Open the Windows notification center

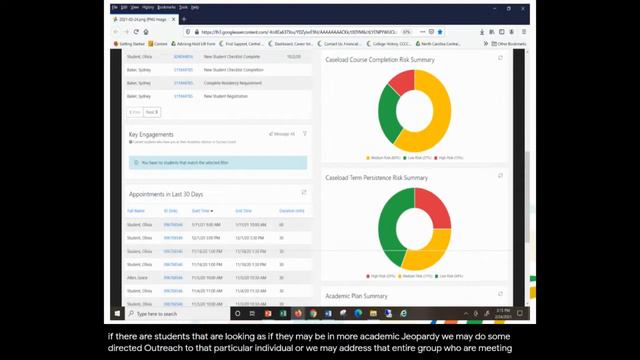tap(520, 313)
